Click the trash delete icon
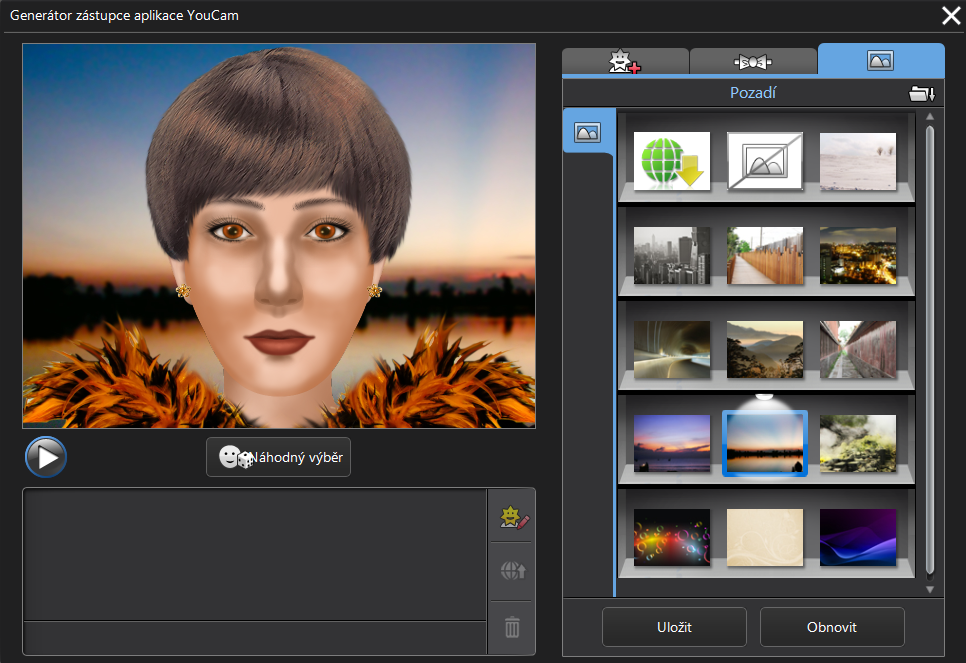The image size is (966, 663). tap(512, 627)
